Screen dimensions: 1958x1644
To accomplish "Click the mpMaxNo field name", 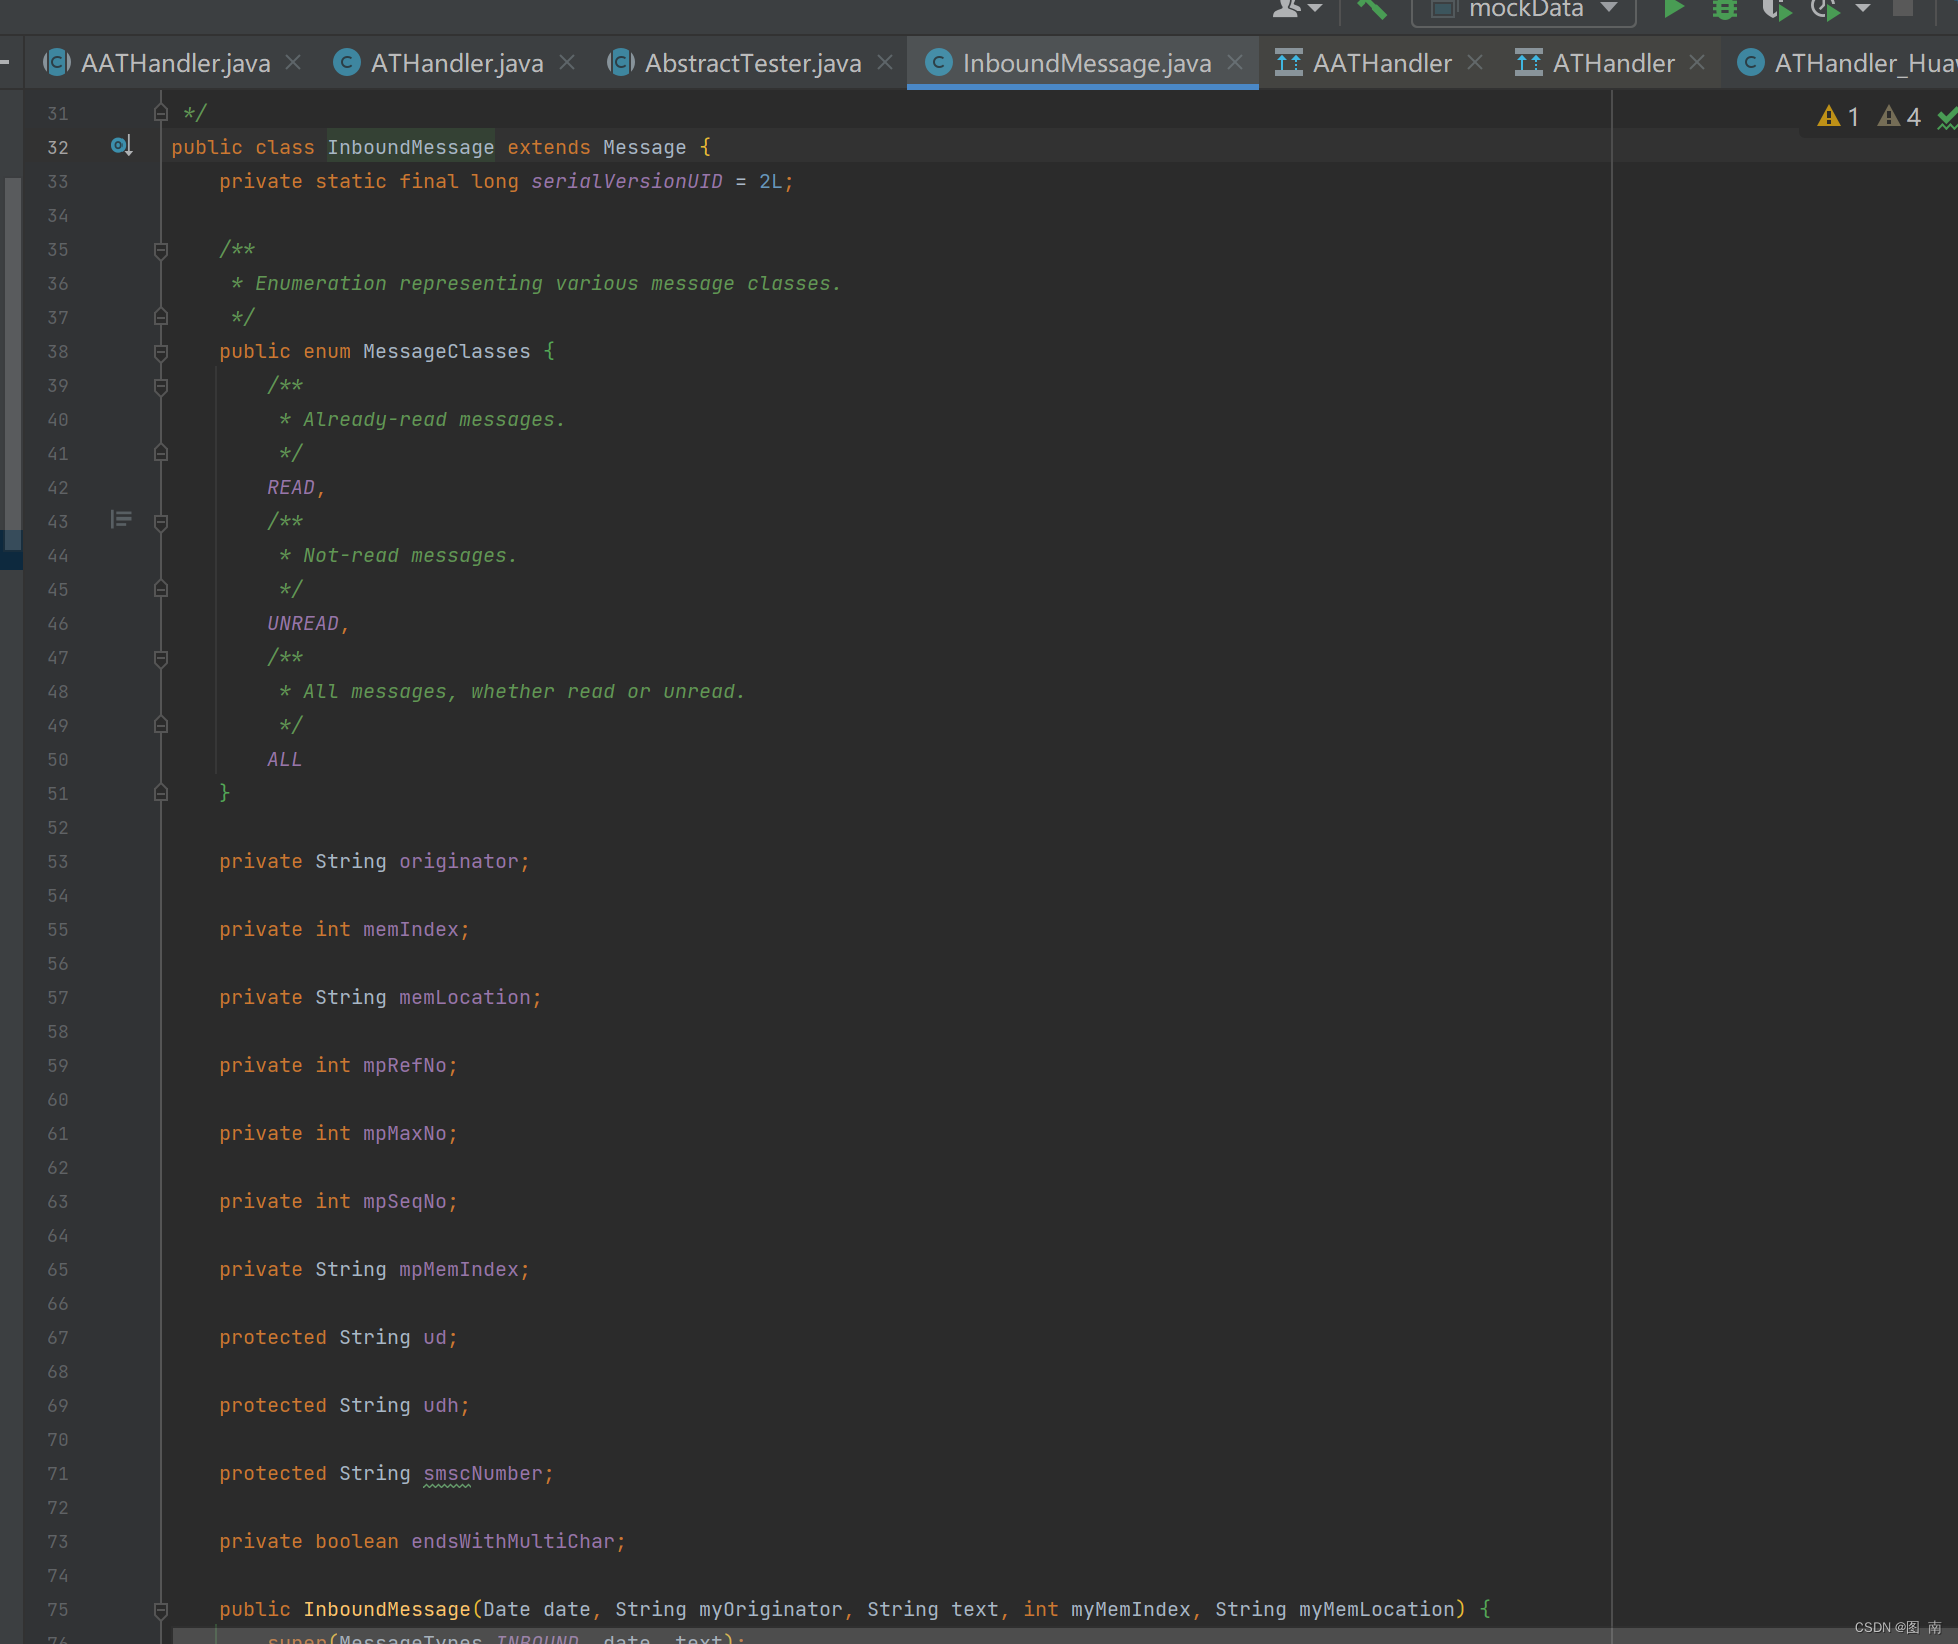I will coord(405,1133).
